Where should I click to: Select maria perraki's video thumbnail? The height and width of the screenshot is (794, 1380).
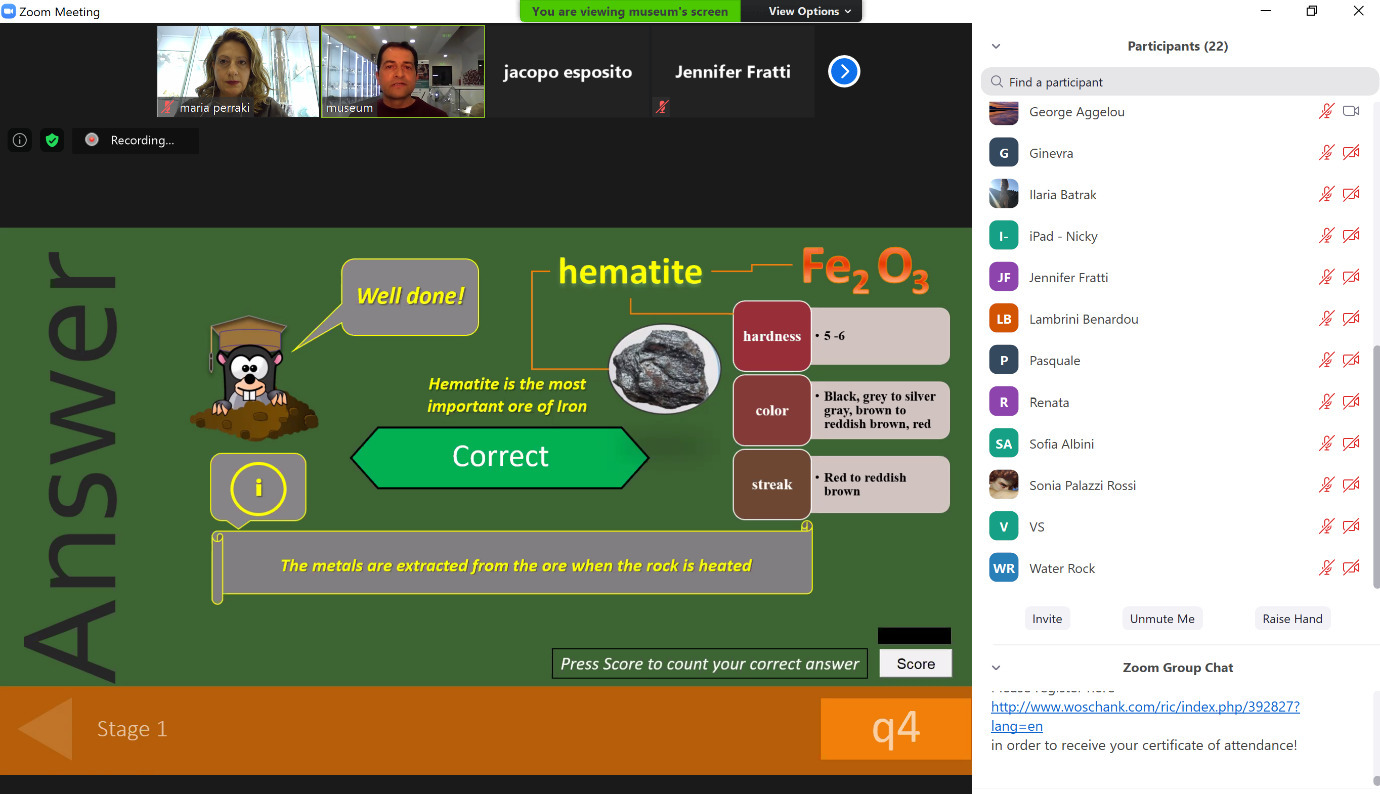coord(238,72)
